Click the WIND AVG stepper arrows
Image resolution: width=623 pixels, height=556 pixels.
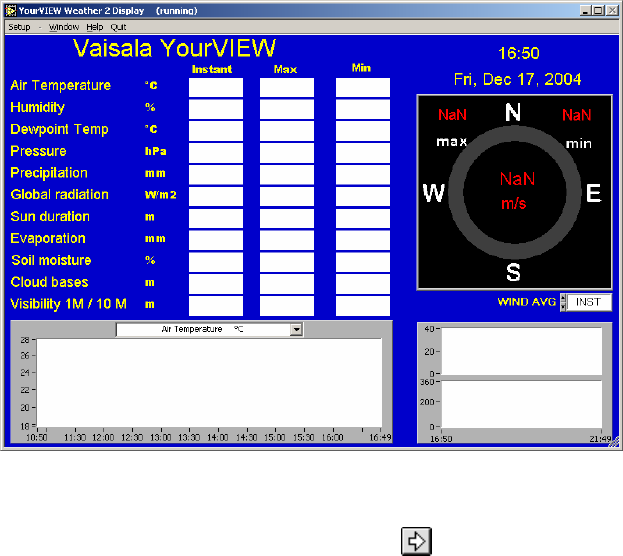[x=563, y=302]
